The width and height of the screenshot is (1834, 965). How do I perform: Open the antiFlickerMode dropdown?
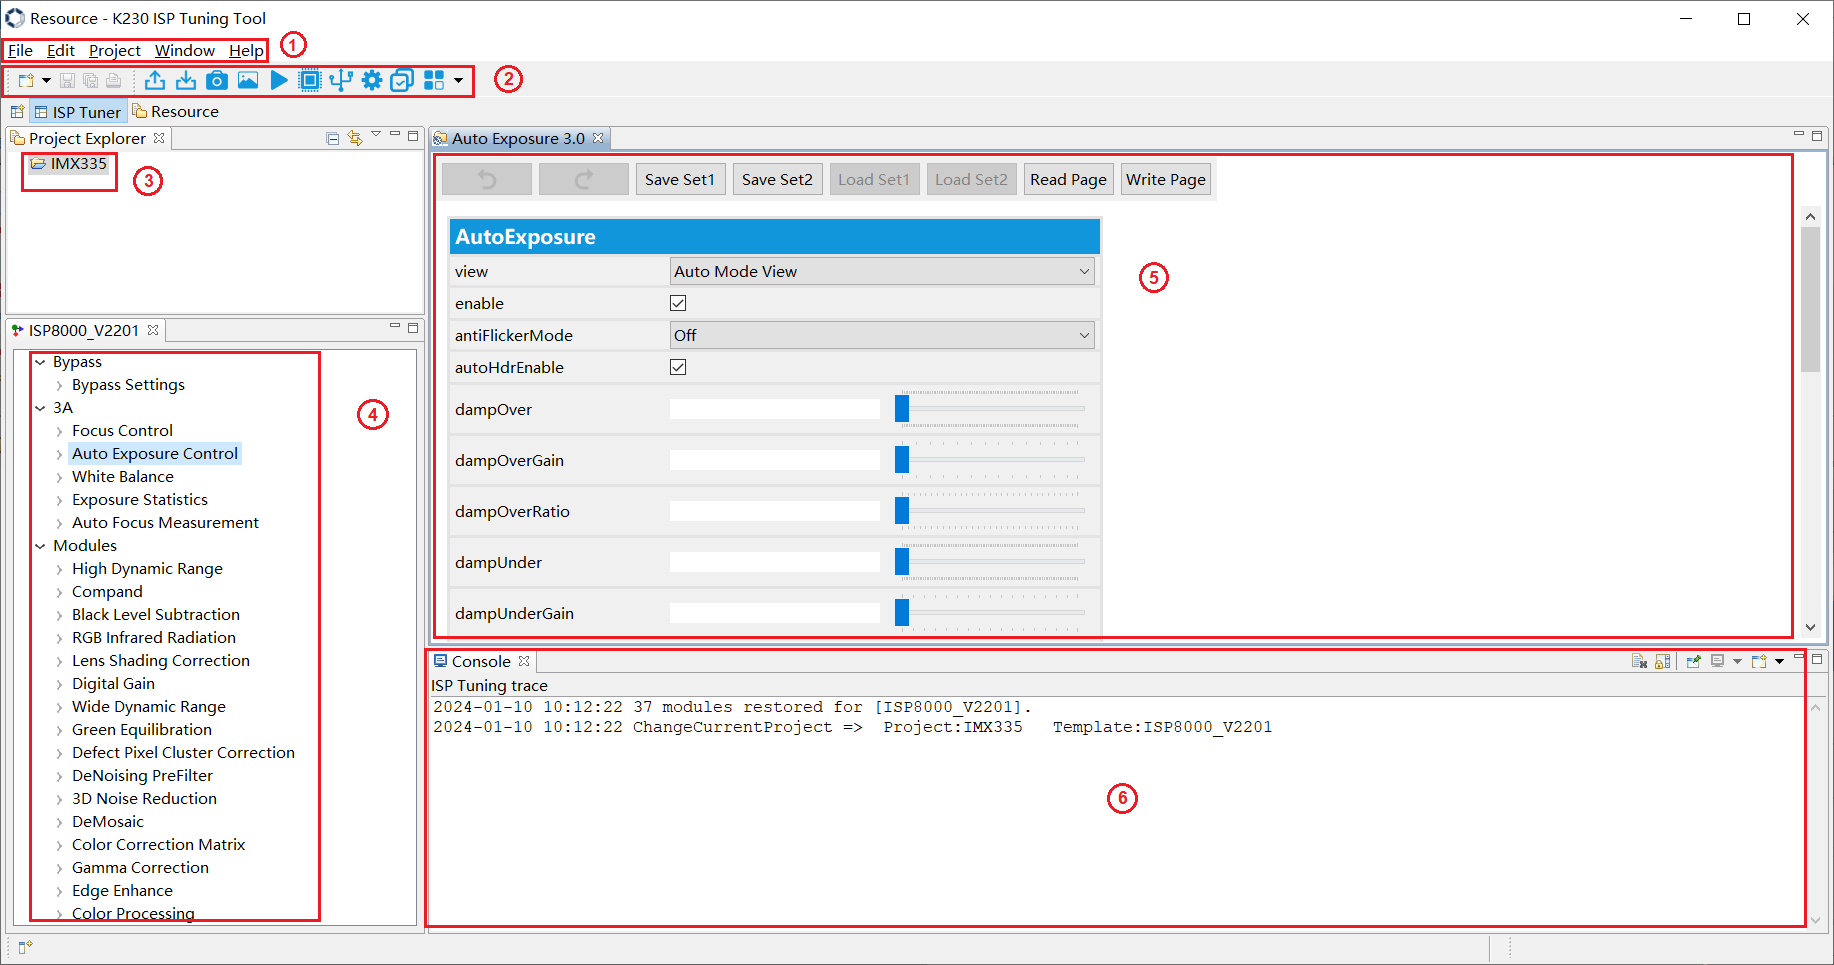click(881, 336)
